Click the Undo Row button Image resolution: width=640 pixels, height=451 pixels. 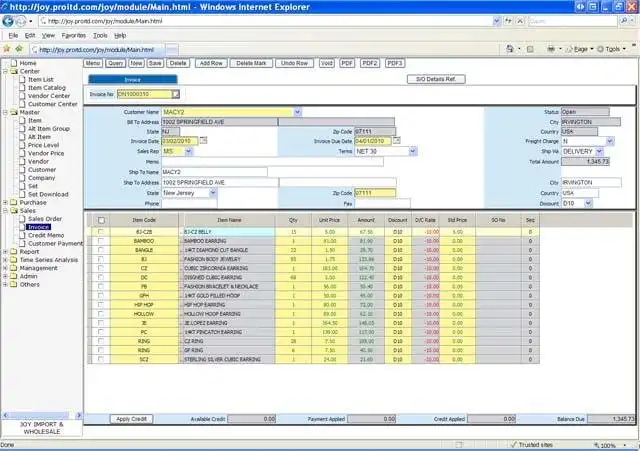(294, 63)
